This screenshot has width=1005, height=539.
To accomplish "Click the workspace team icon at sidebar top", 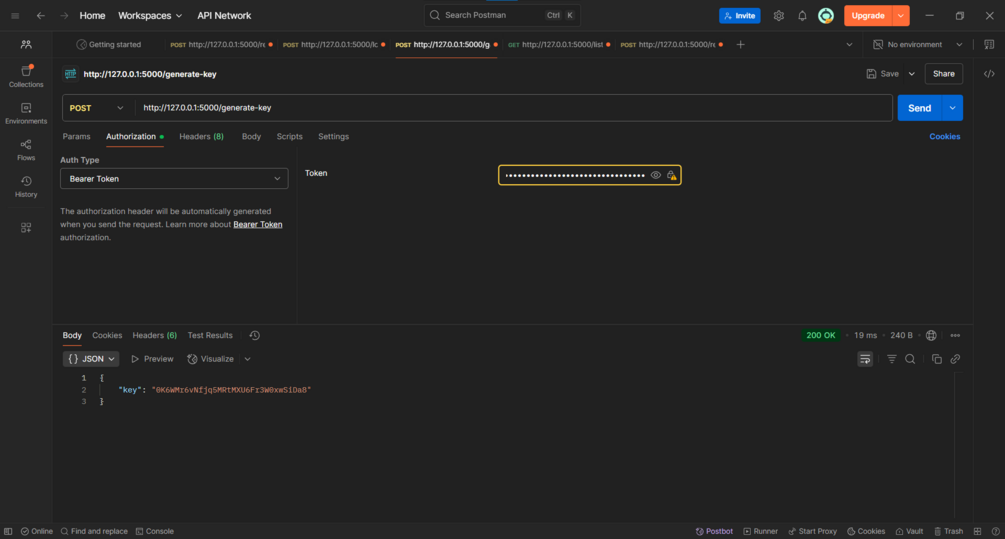I will tap(26, 44).
